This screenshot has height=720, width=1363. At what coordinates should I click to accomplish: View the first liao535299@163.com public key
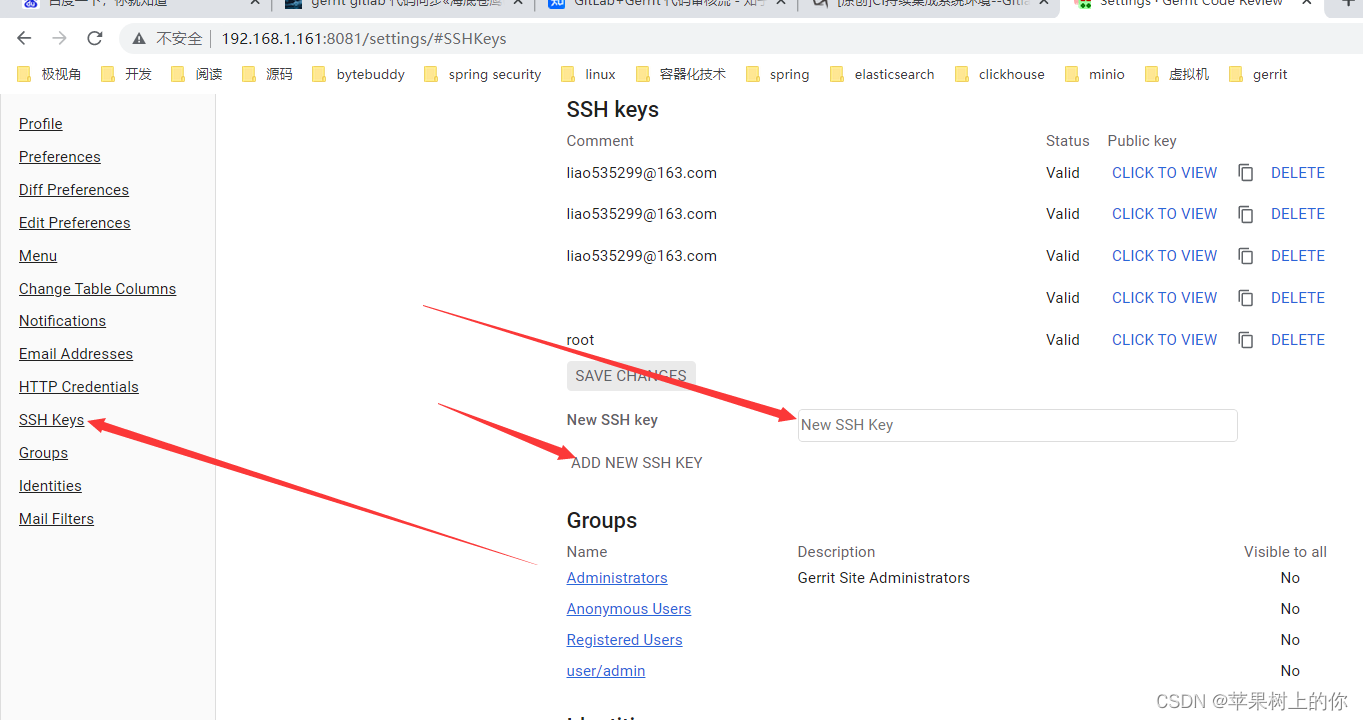pos(1165,173)
